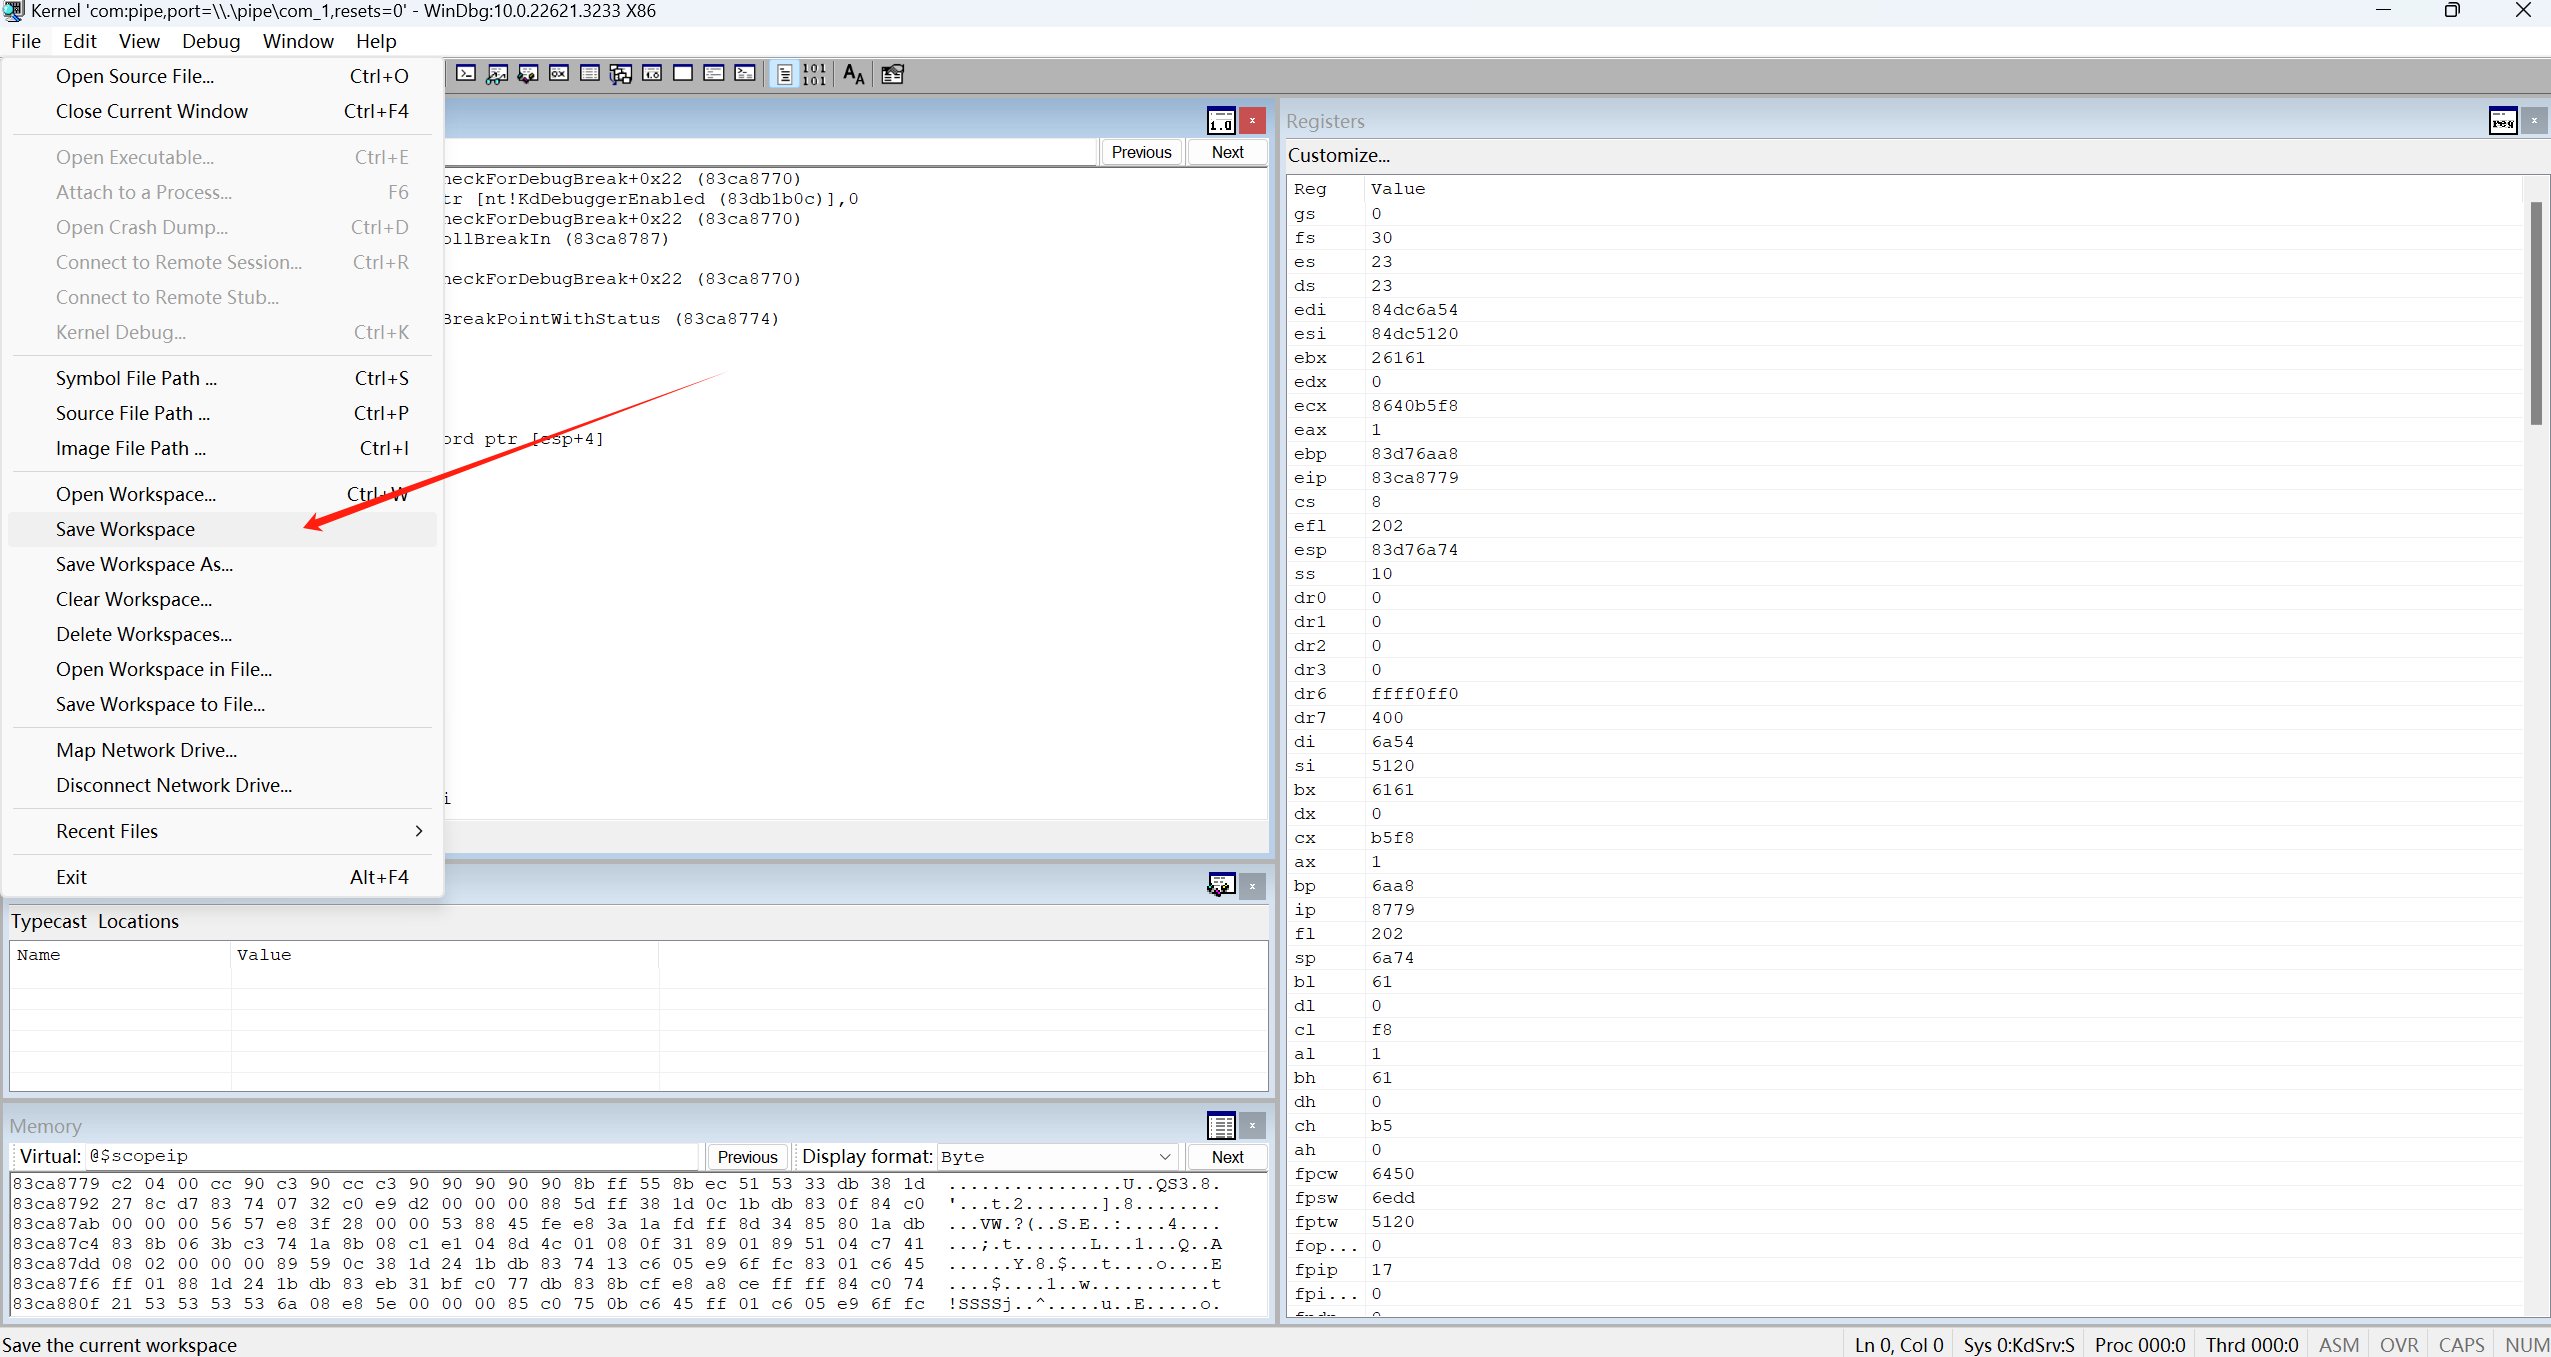Click Next in the Disassembly panel
Image resolution: width=2551 pixels, height=1357 pixels.
1227,152
